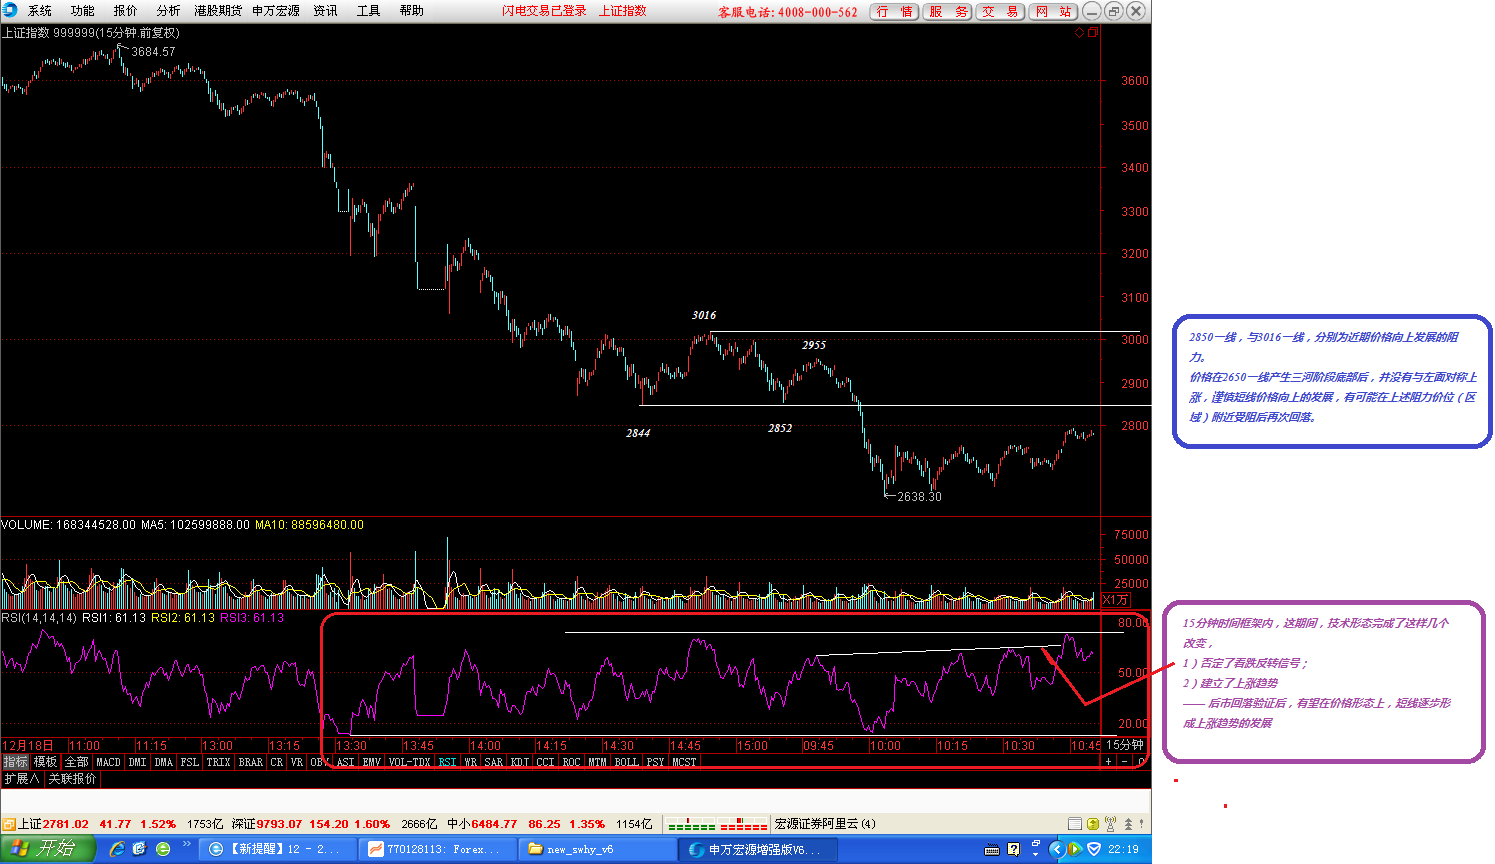The height and width of the screenshot is (864, 1495).
Task: Click the 中小 6484.77 index in status bar
Action: point(482,824)
